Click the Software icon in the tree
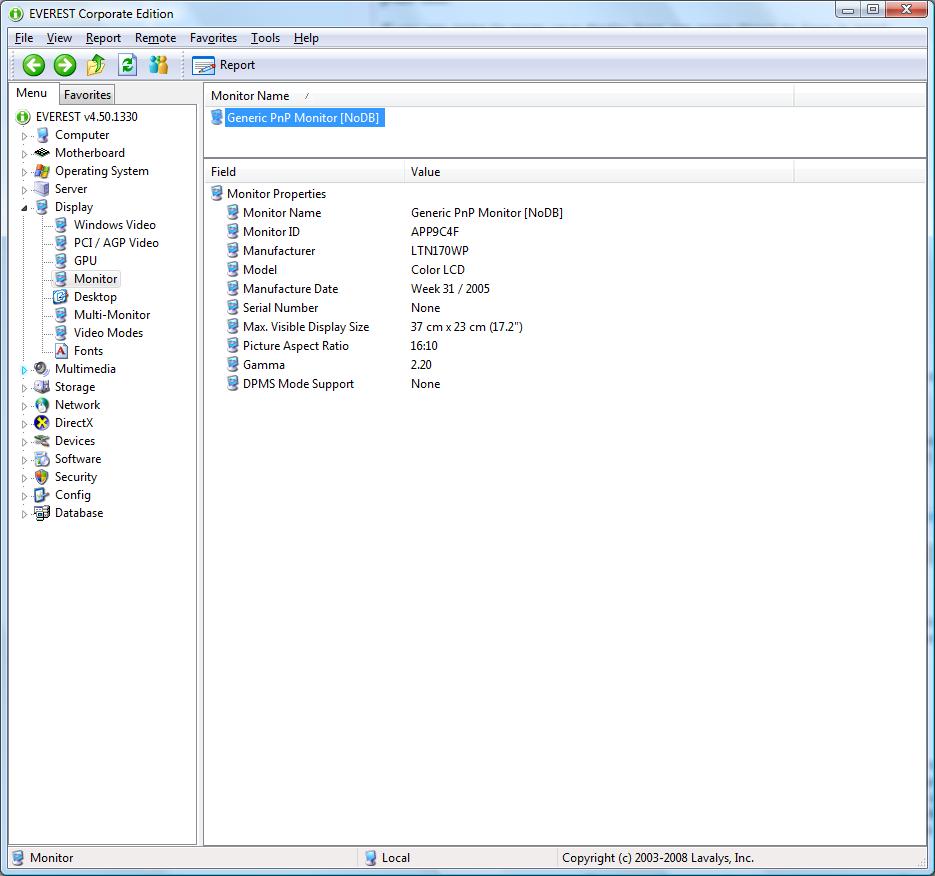935x876 pixels. click(x=42, y=459)
